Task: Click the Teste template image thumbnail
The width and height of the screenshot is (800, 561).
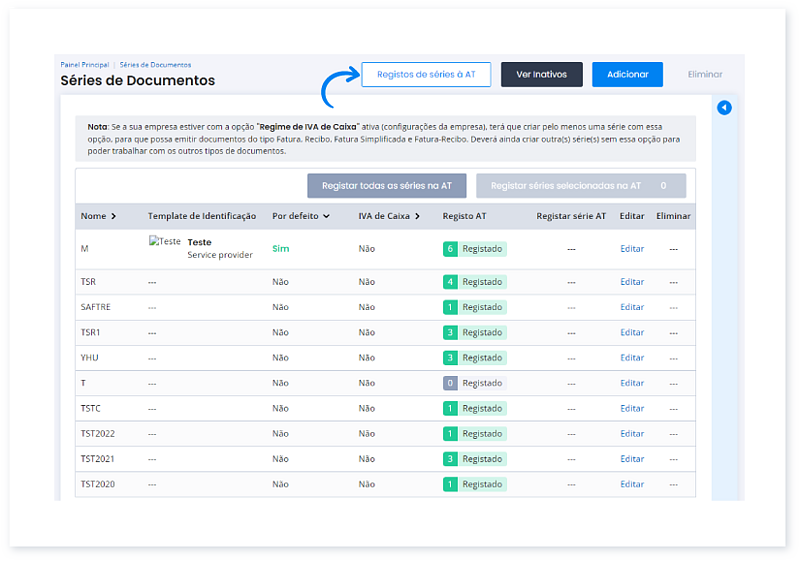Action: (165, 242)
